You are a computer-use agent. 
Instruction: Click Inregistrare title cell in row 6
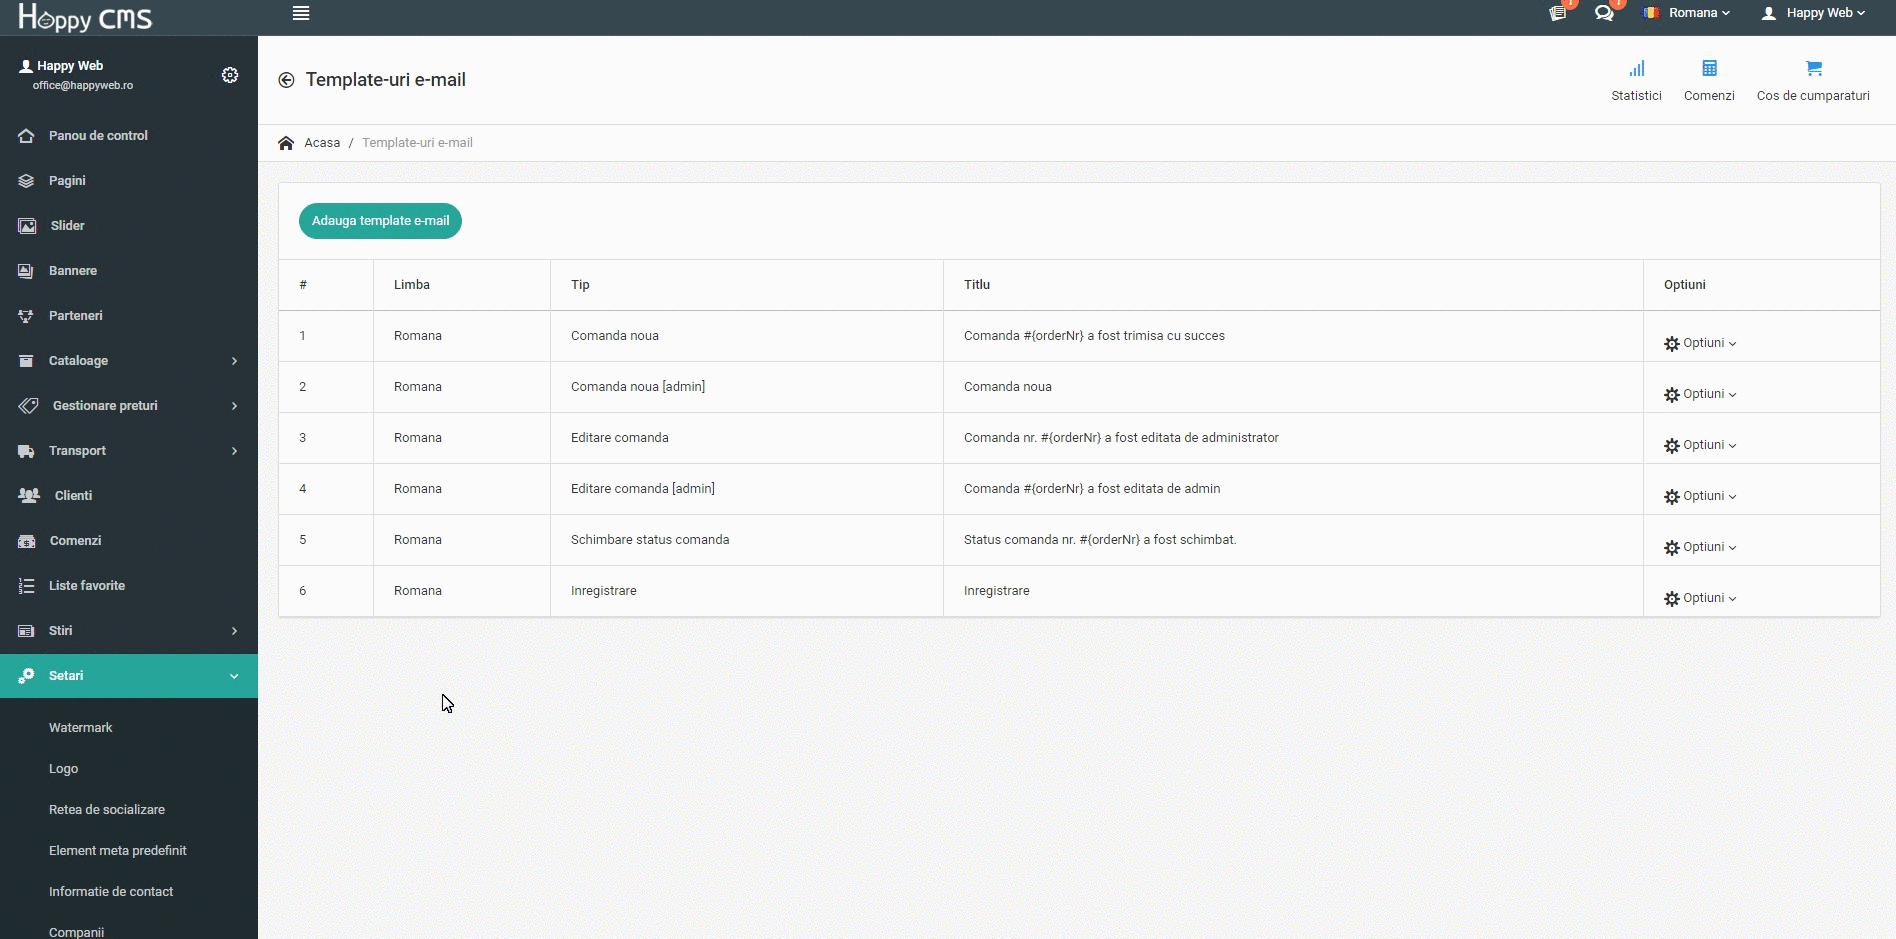[x=997, y=591]
